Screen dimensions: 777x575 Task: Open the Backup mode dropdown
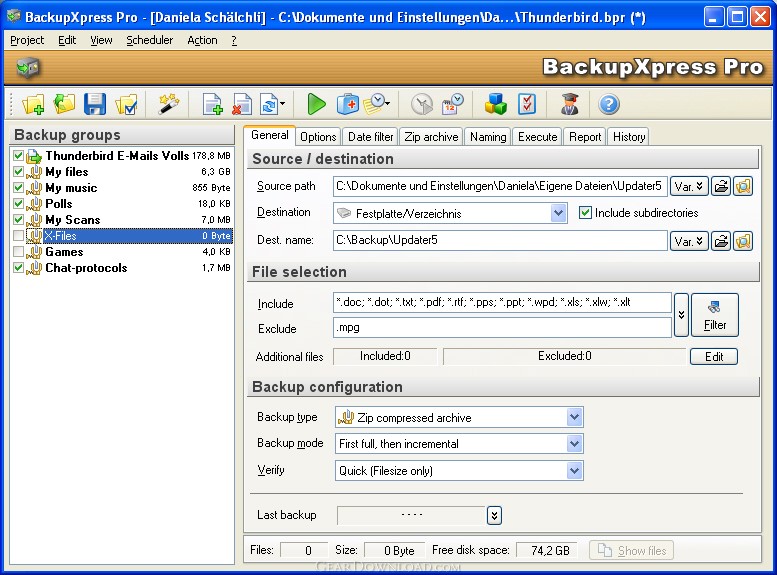[x=574, y=443]
